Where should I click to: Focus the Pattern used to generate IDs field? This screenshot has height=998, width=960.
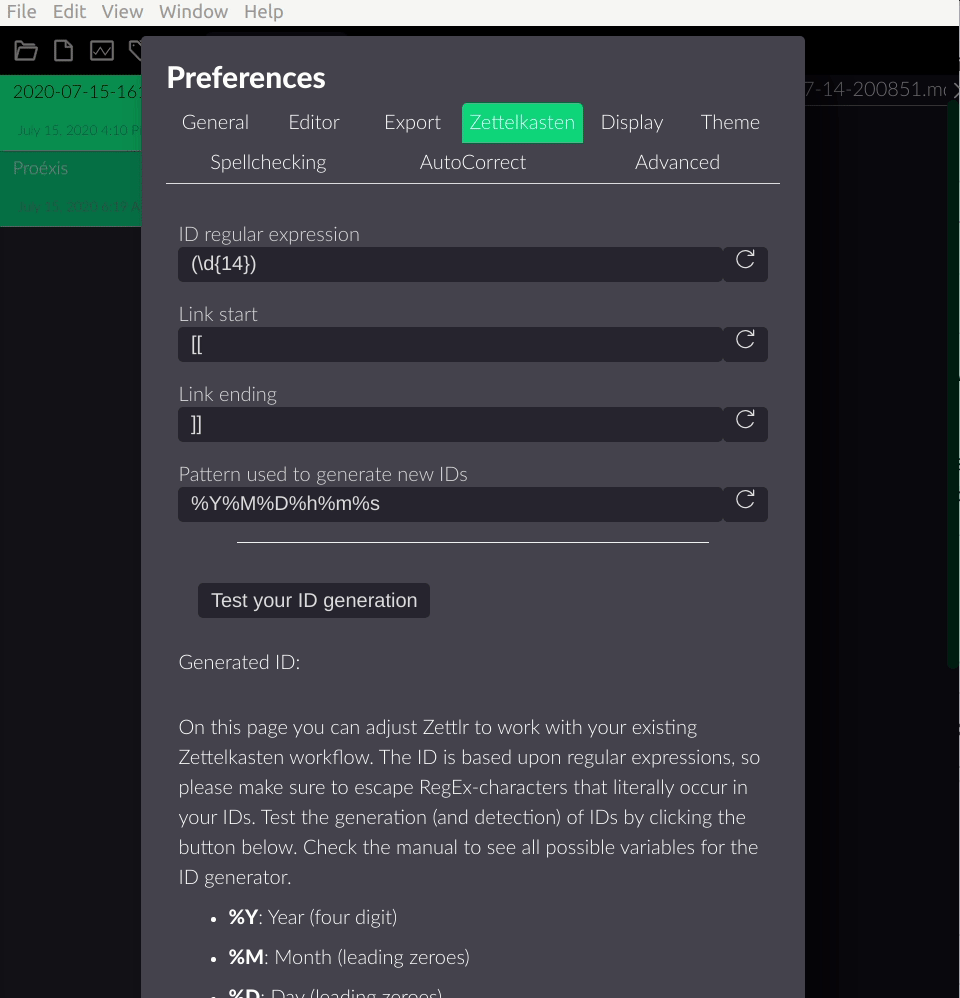coord(450,505)
